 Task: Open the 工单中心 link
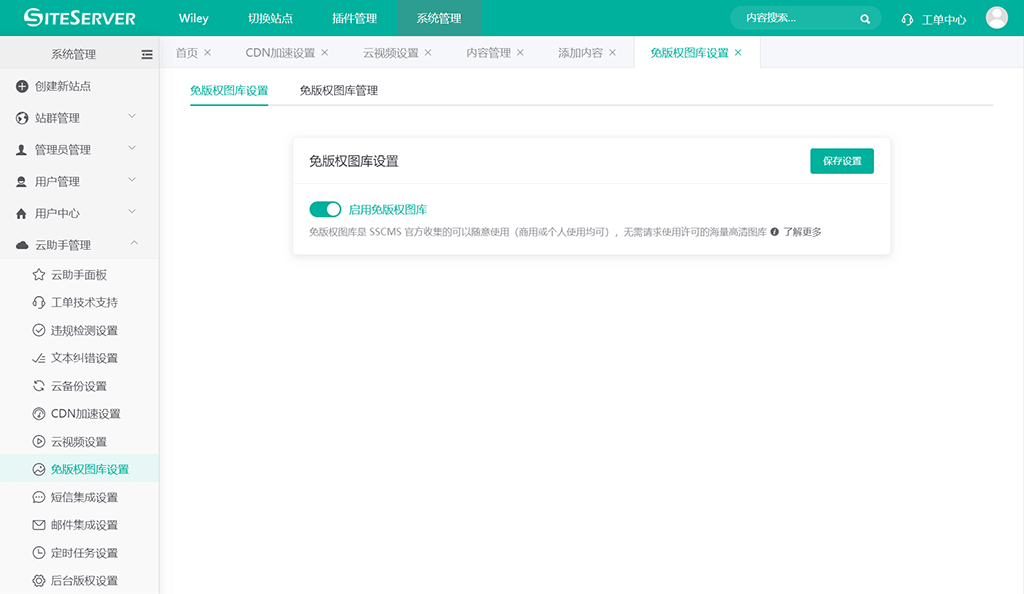(x=944, y=20)
